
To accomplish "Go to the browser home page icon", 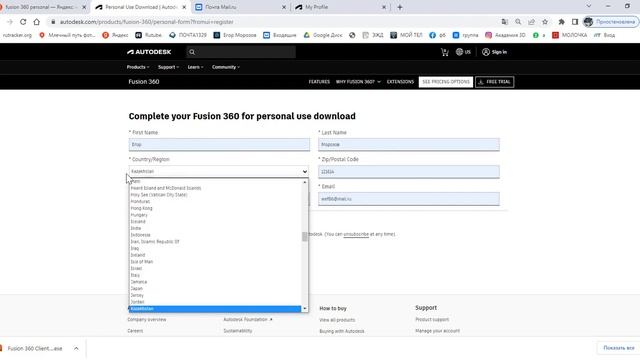I will click(37, 22).
